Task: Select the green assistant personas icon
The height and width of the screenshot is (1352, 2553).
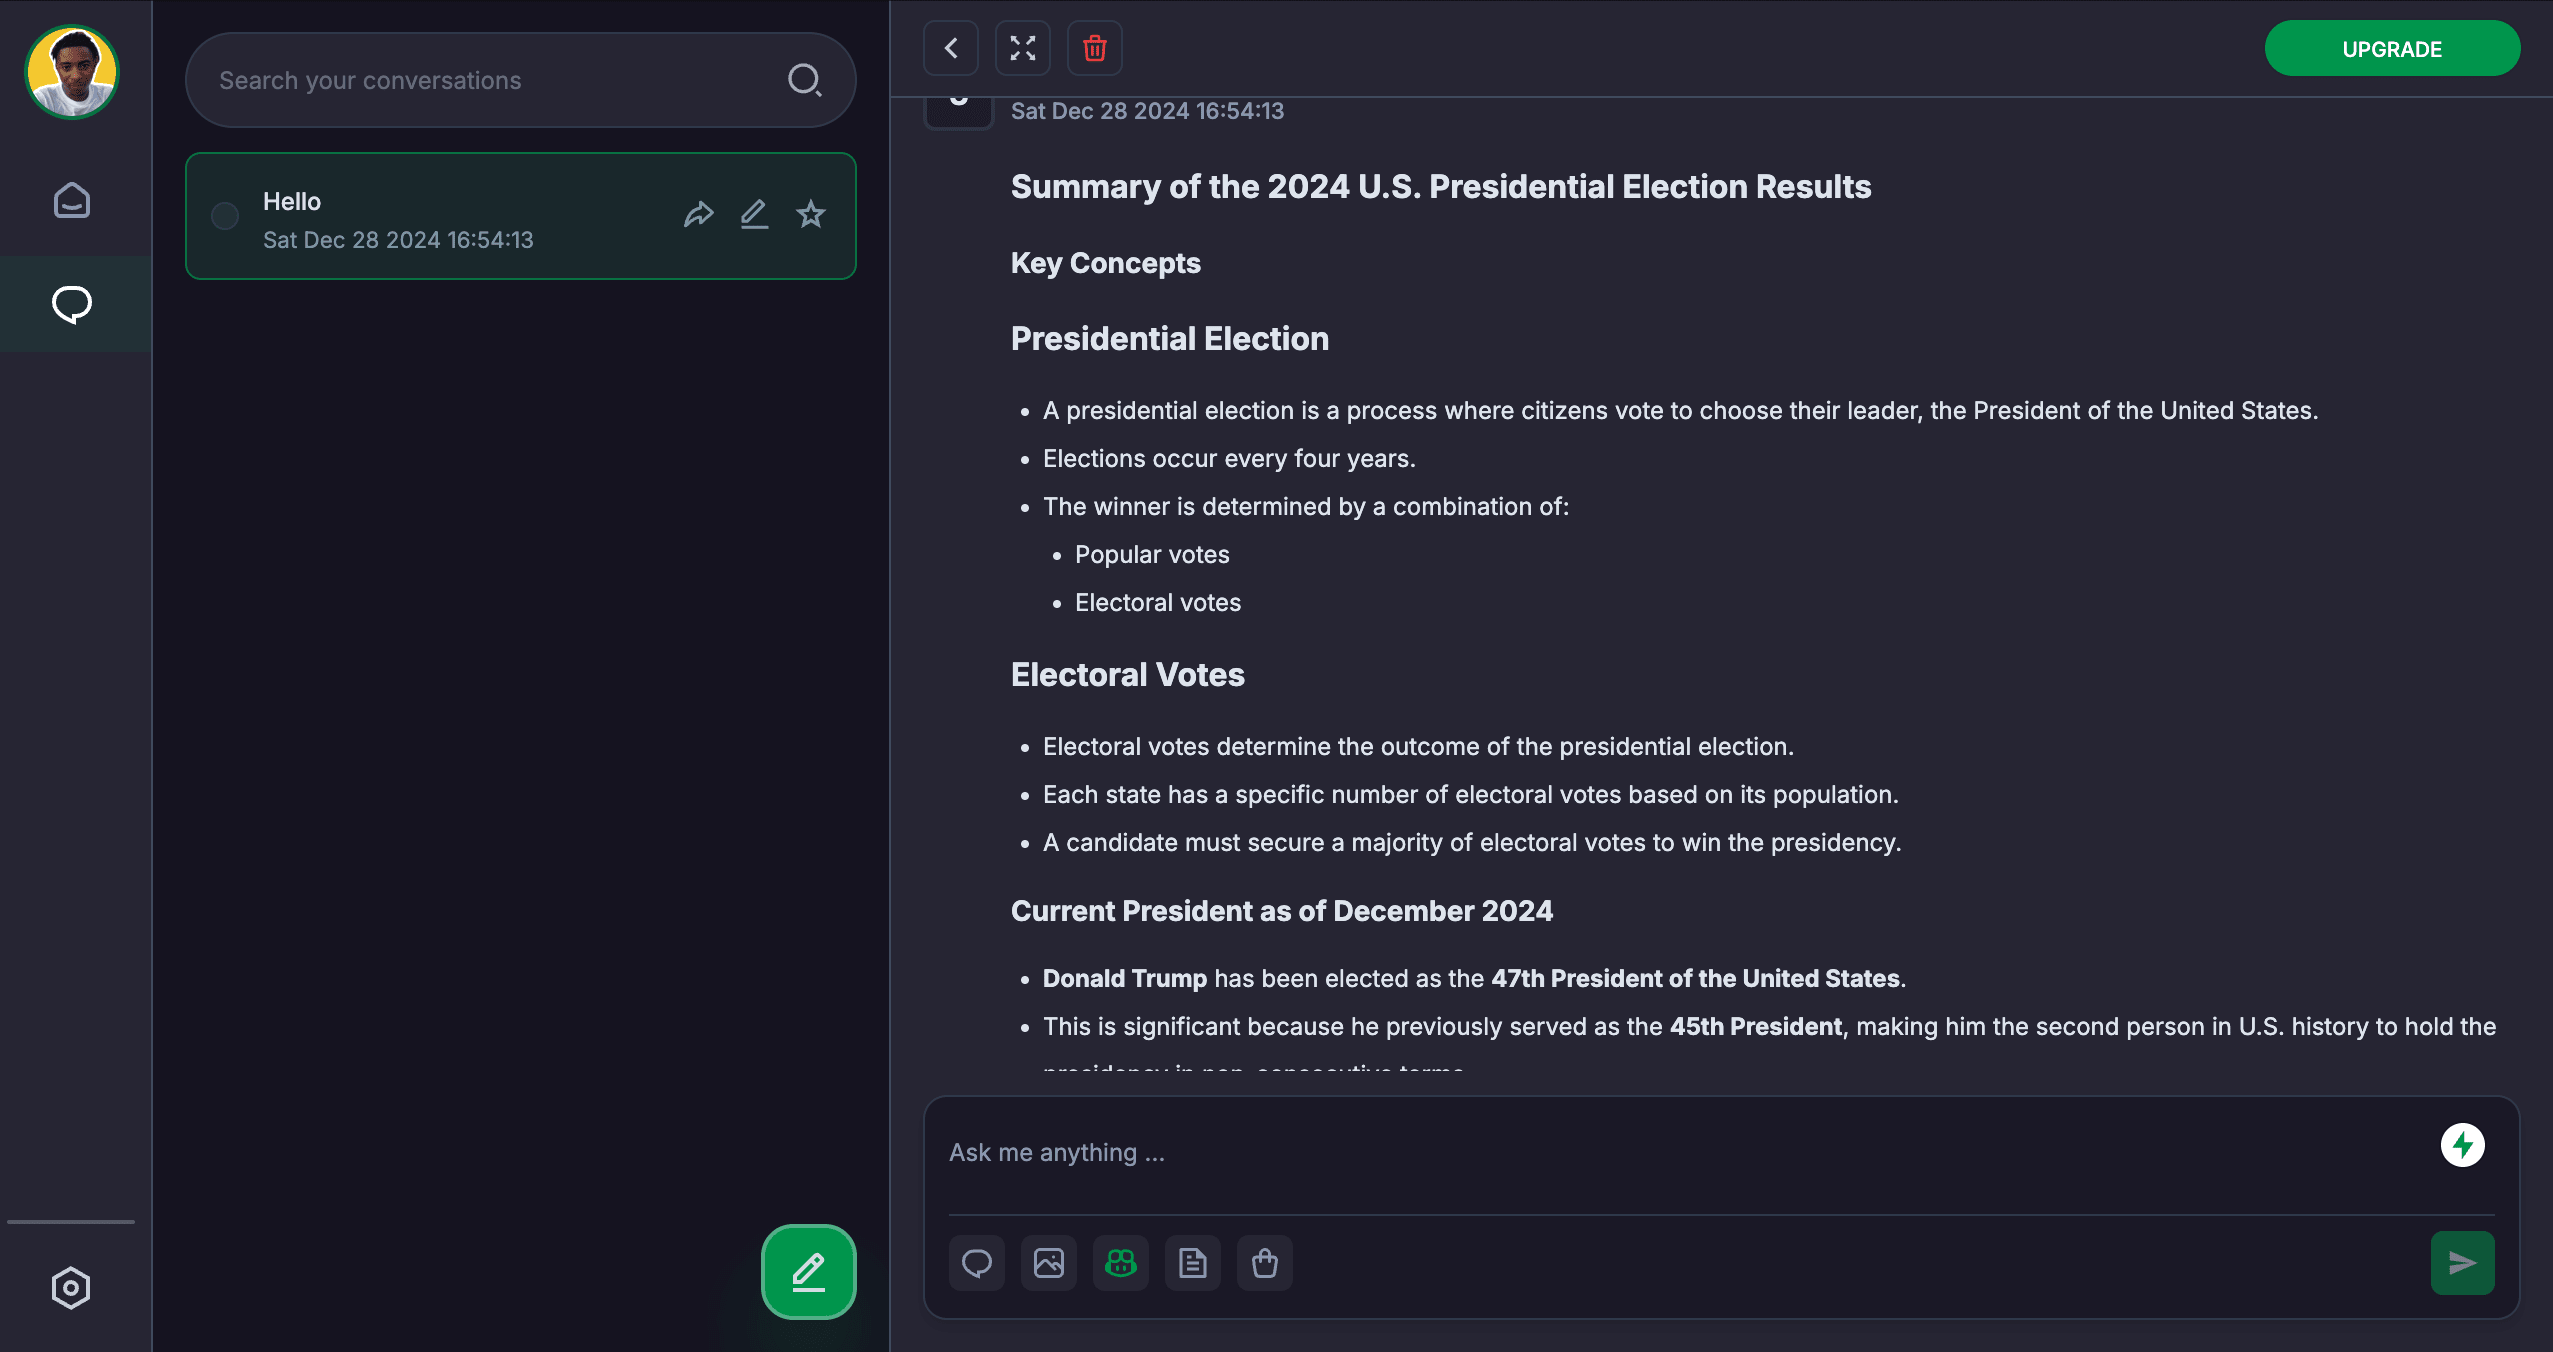Action: click(1121, 1263)
